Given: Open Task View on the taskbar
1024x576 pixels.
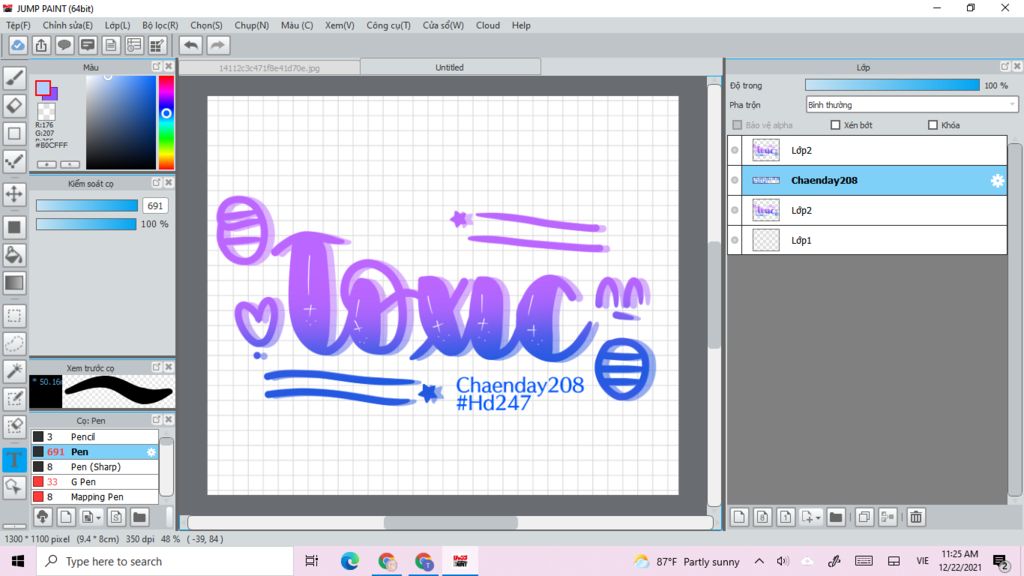Looking at the screenshot, I should pyautogui.click(x=312, y=561).
